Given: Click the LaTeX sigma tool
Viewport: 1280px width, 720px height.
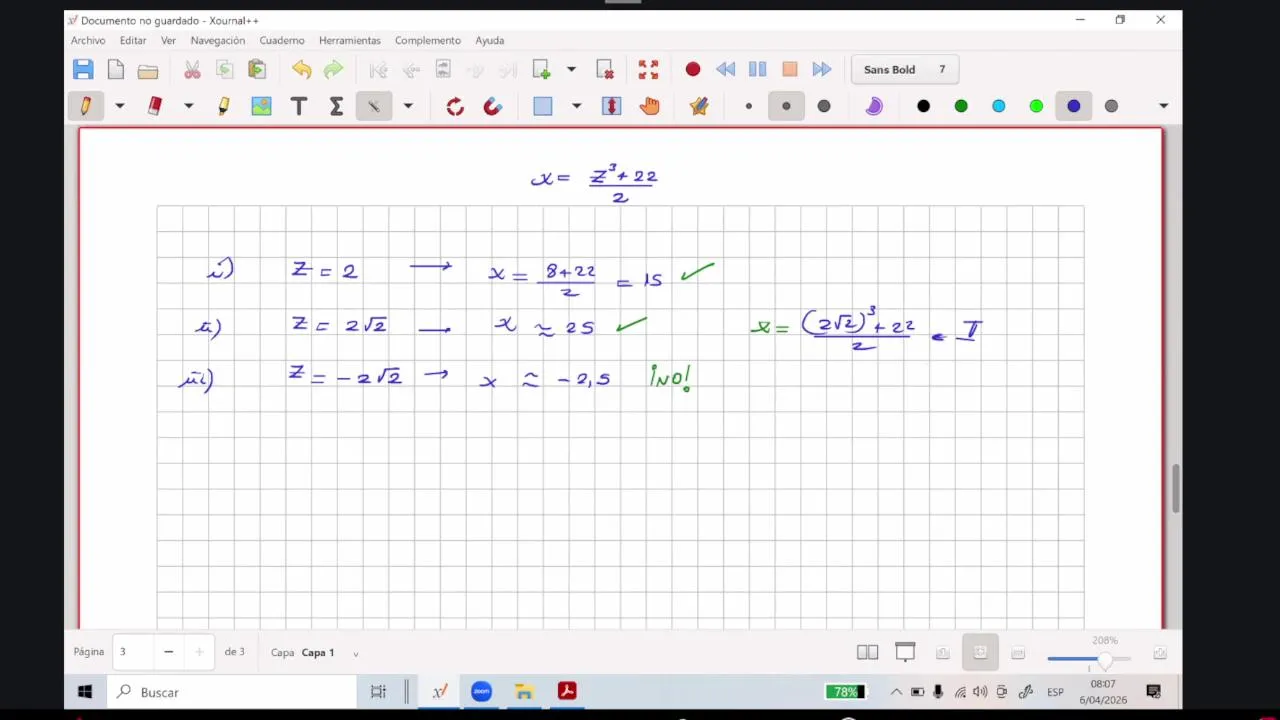Looking at the screenshot, I should pos(336,106).
